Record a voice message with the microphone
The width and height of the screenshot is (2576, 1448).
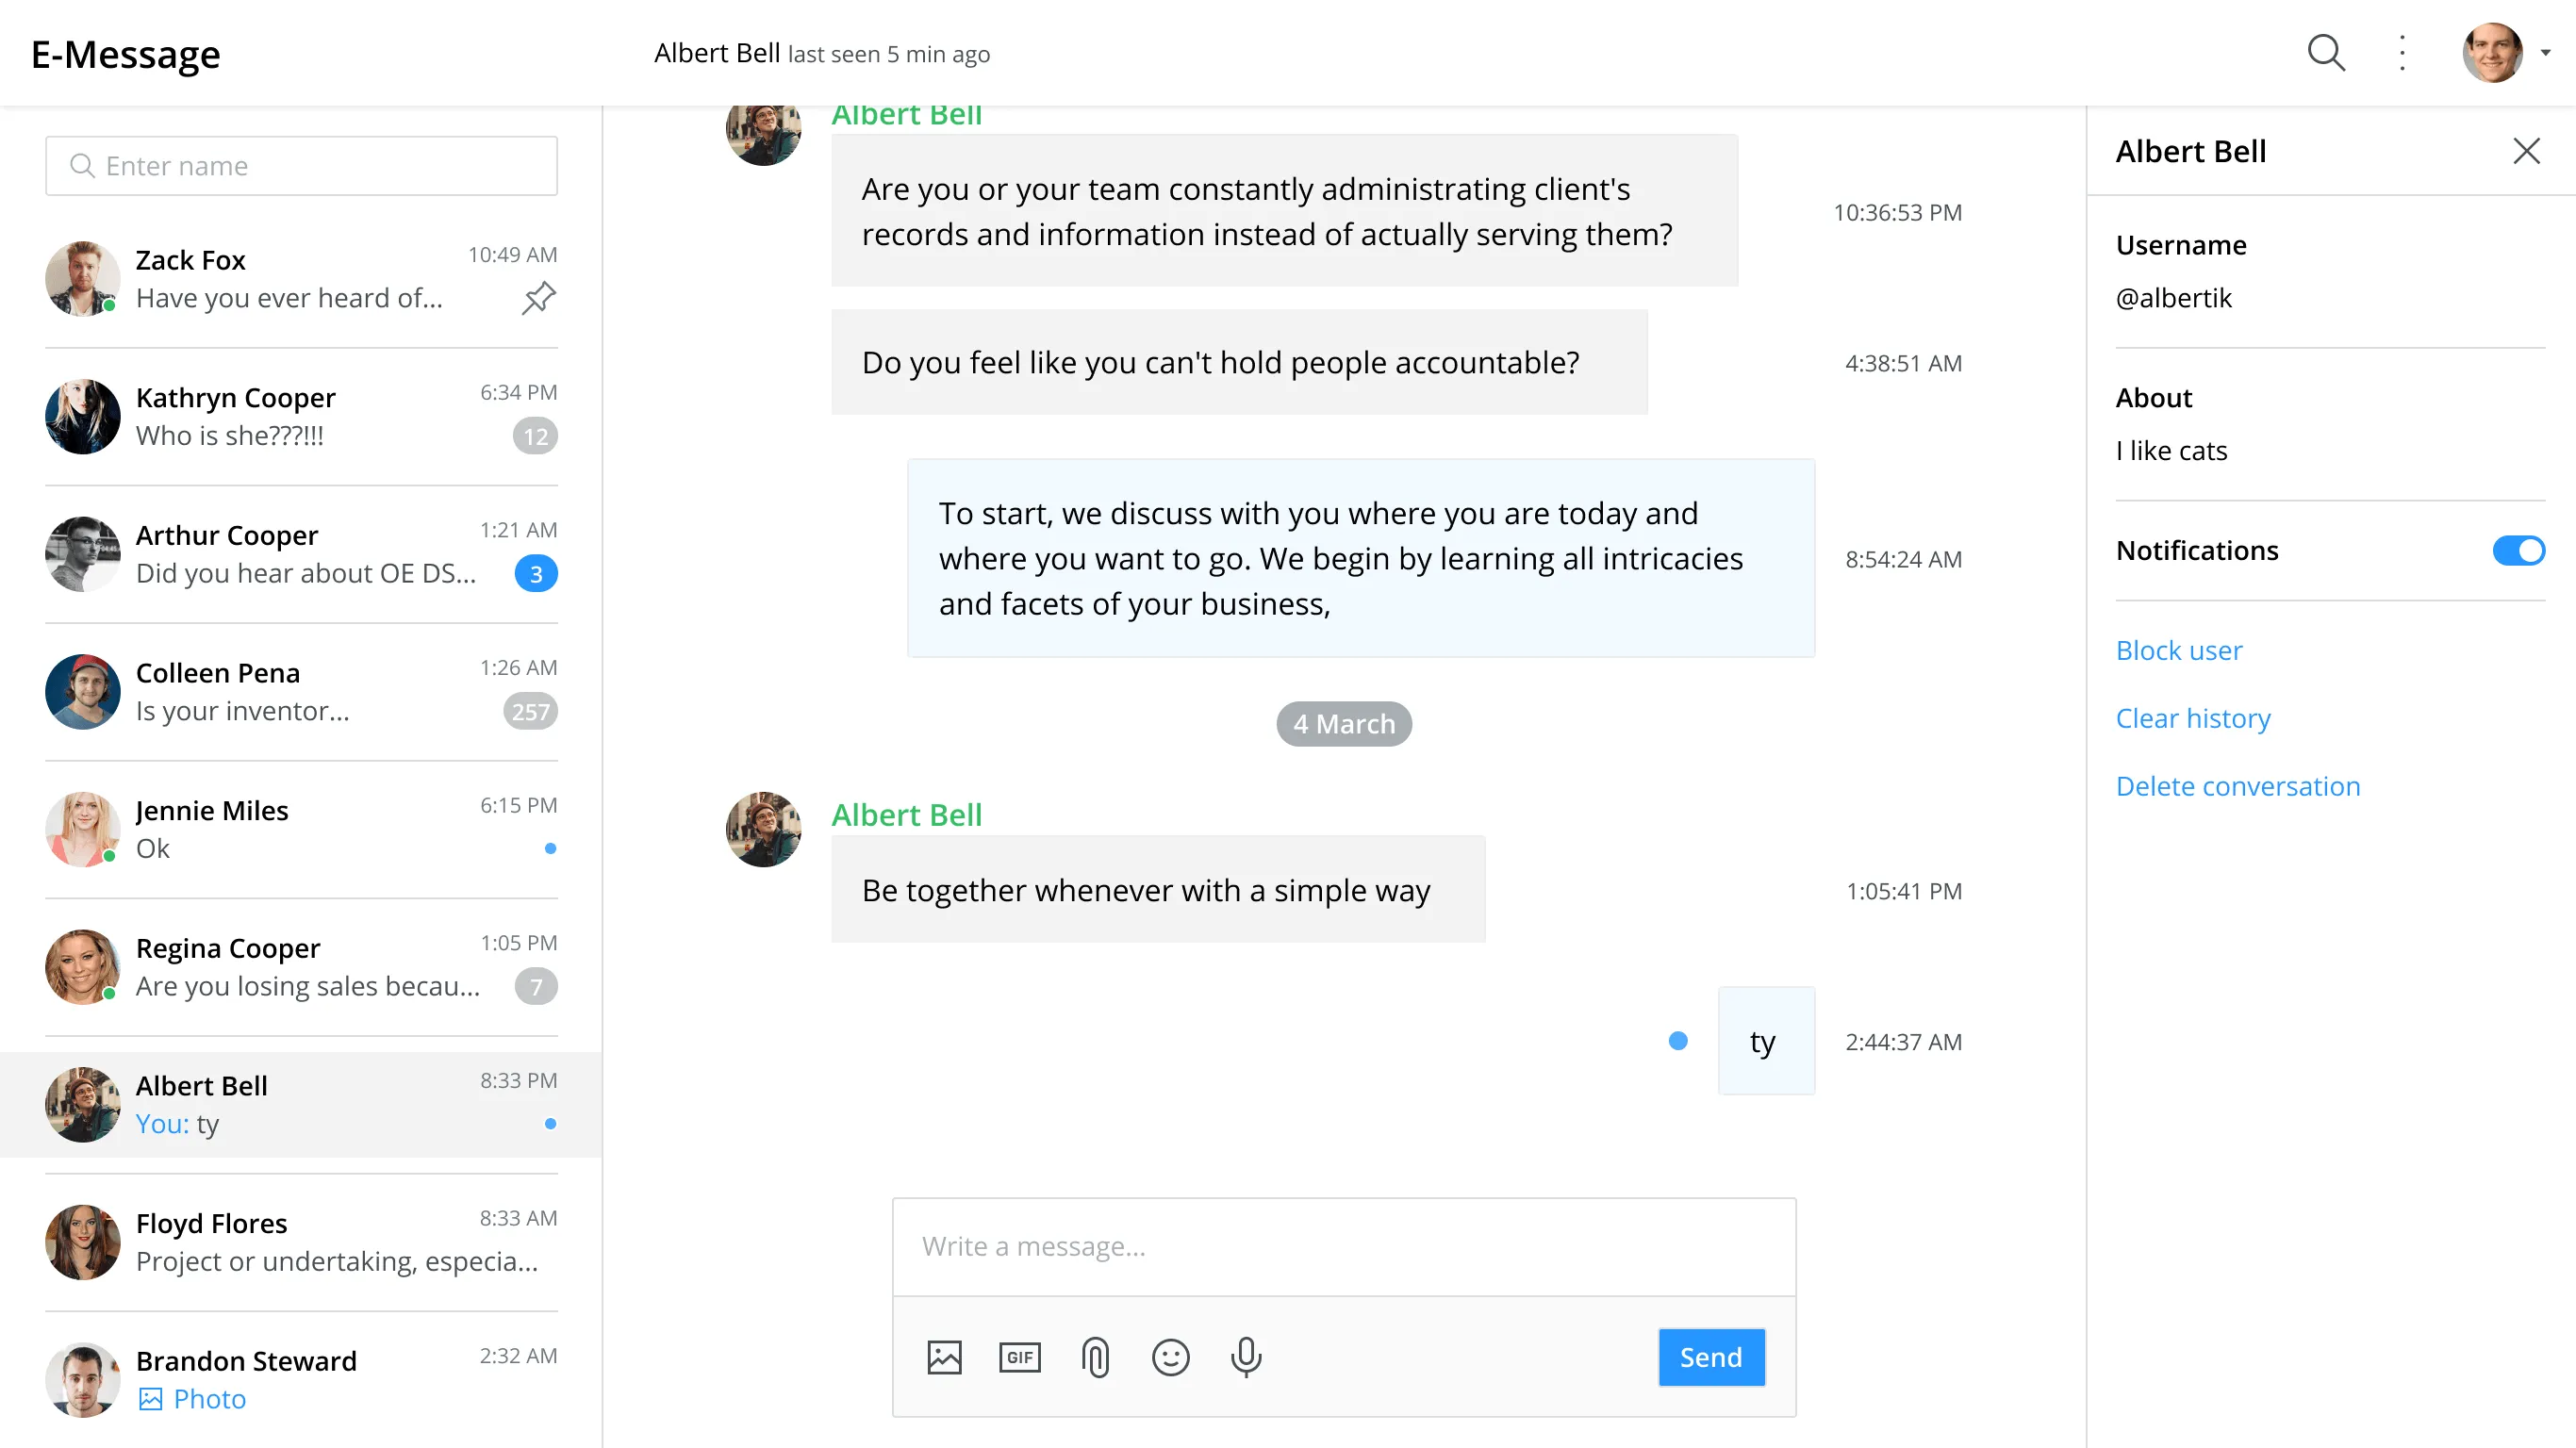coord(1246,1357)
